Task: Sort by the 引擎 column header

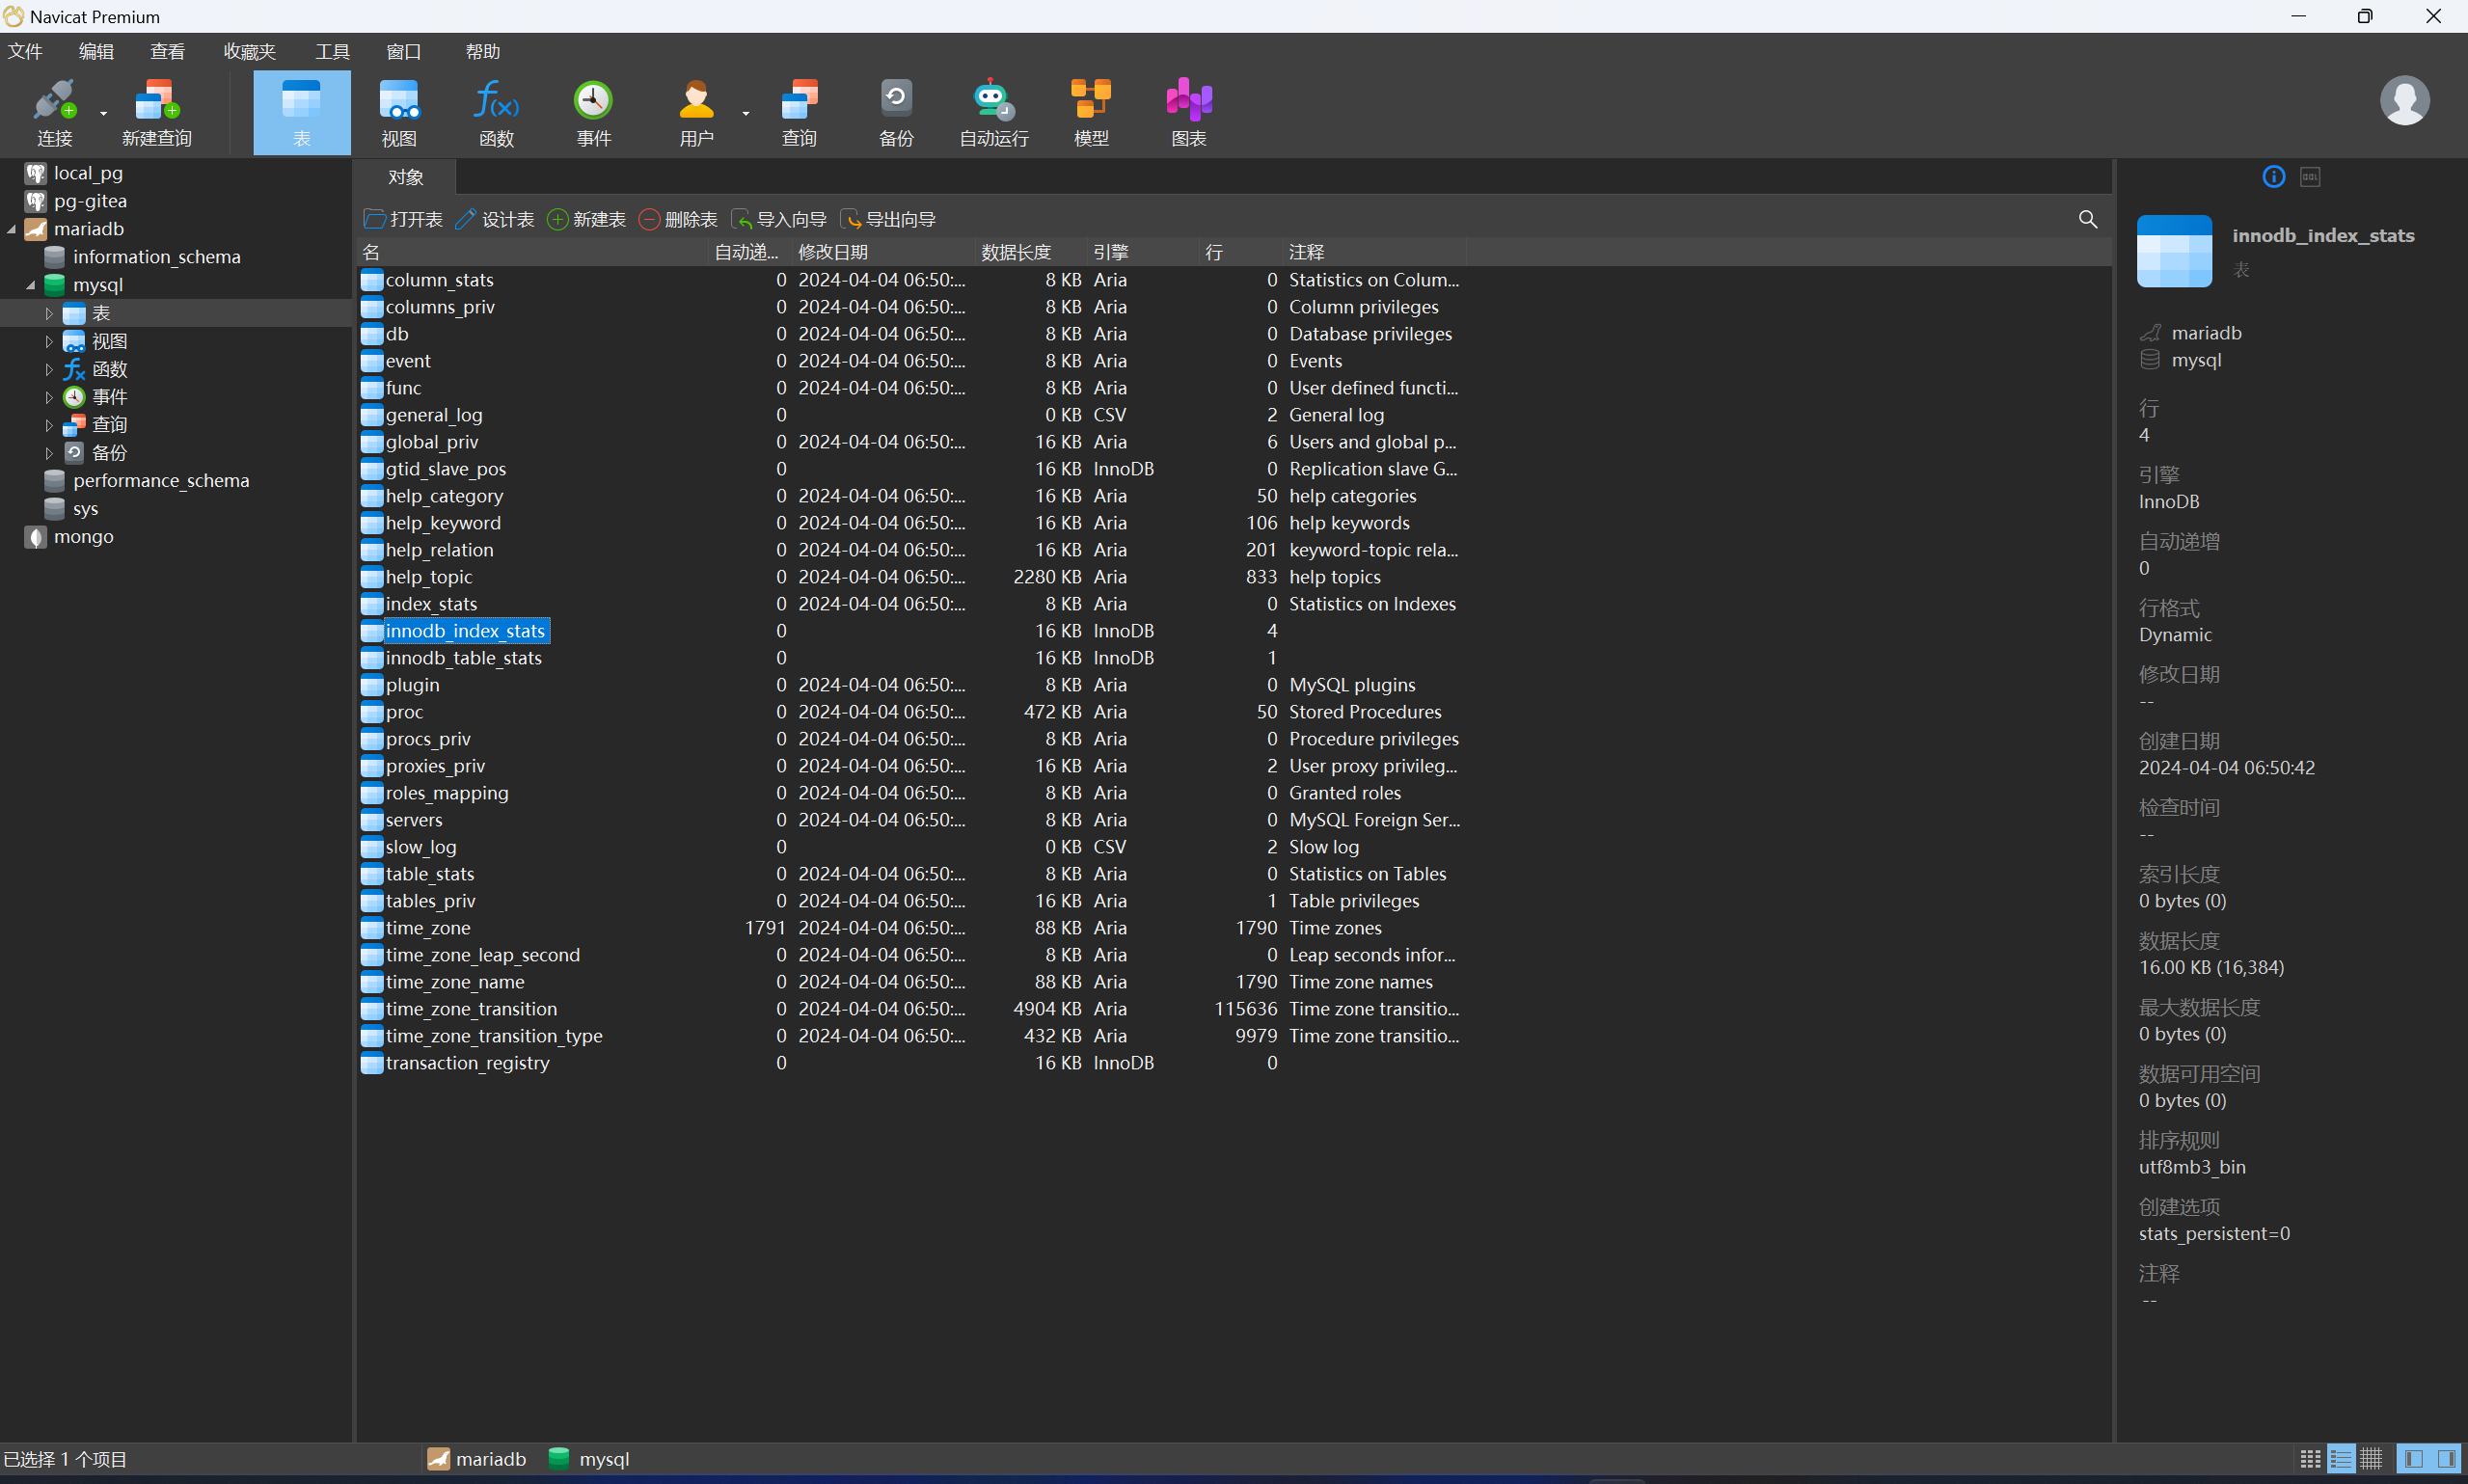Action: coord(1143,252)
